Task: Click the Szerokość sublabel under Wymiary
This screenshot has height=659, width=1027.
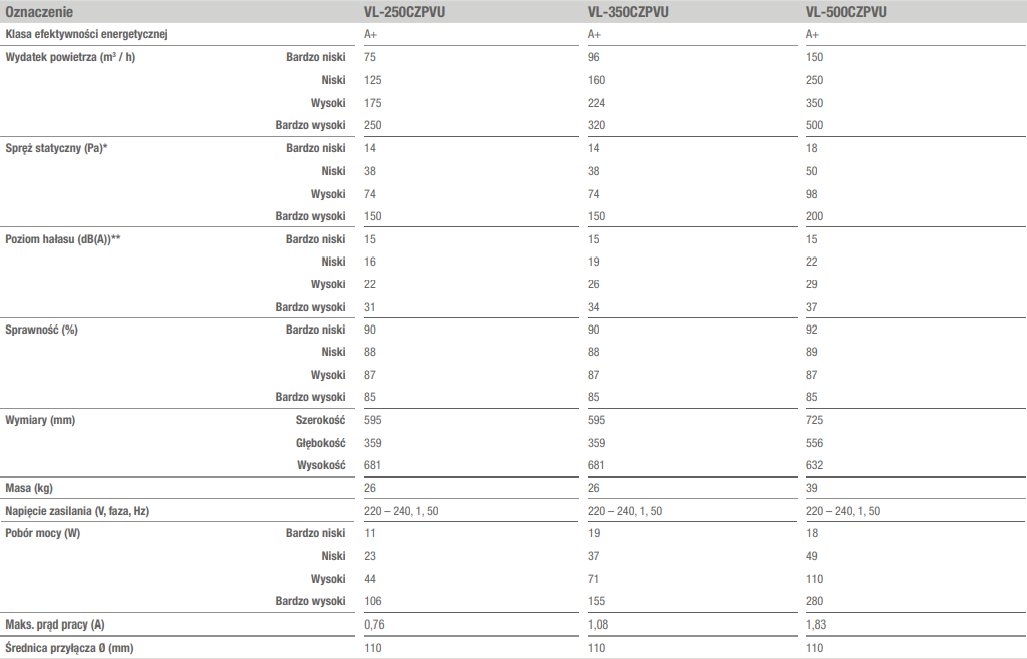Action: click(320, 420)
